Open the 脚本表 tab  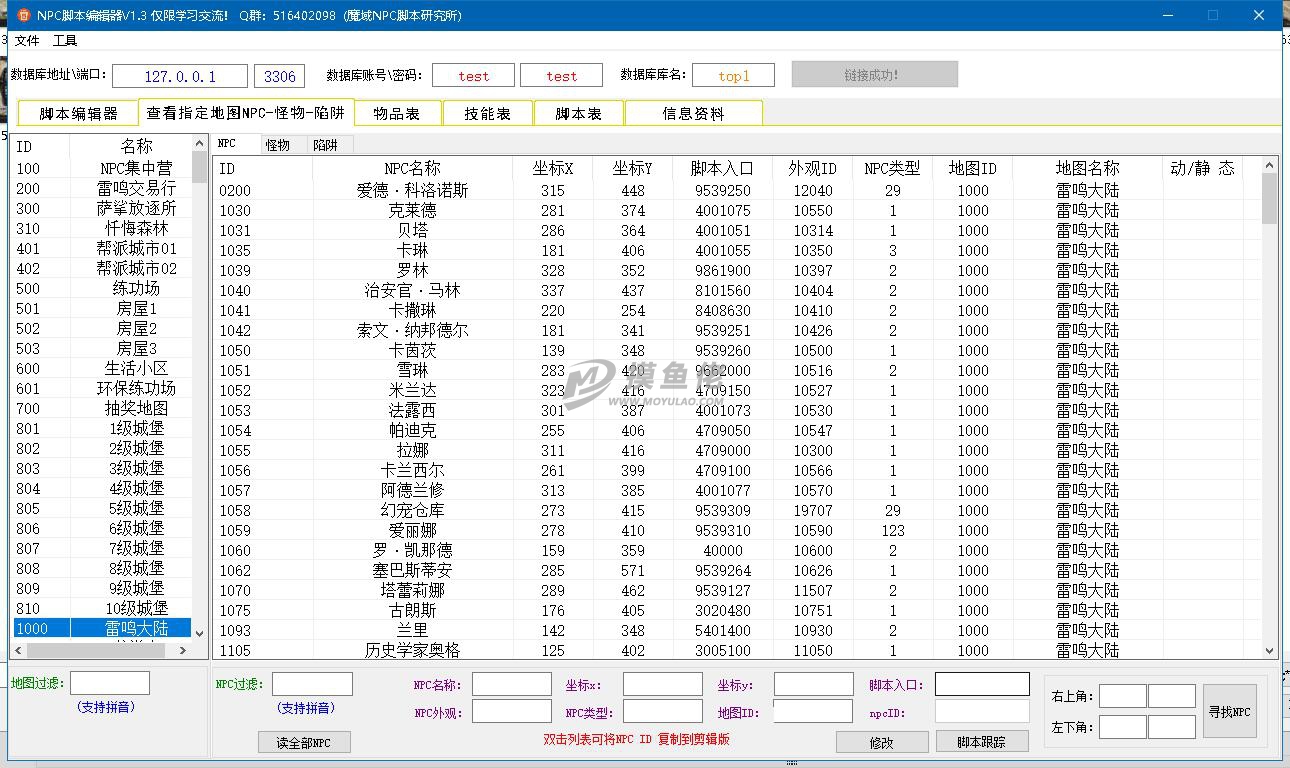click(x=579, y=113)
